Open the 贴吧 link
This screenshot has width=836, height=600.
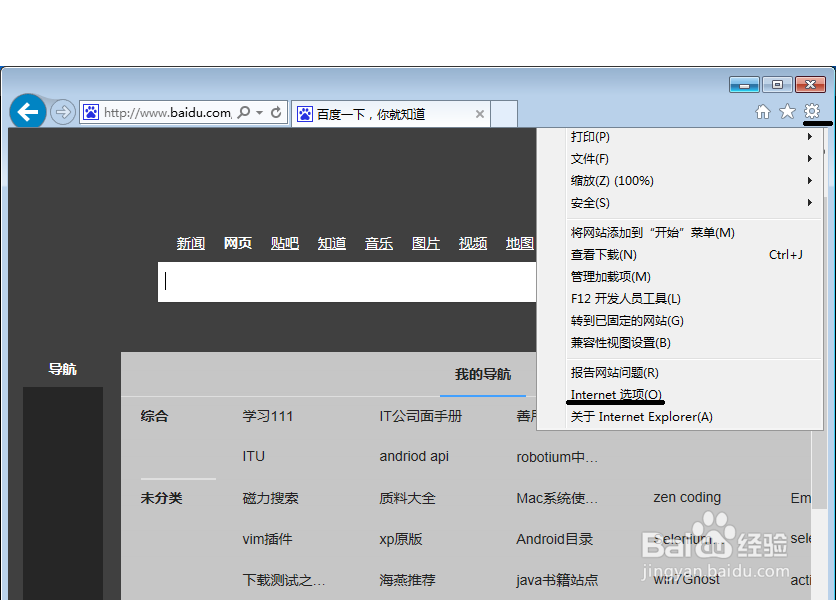pyautogui.click(x=285, y=244)
